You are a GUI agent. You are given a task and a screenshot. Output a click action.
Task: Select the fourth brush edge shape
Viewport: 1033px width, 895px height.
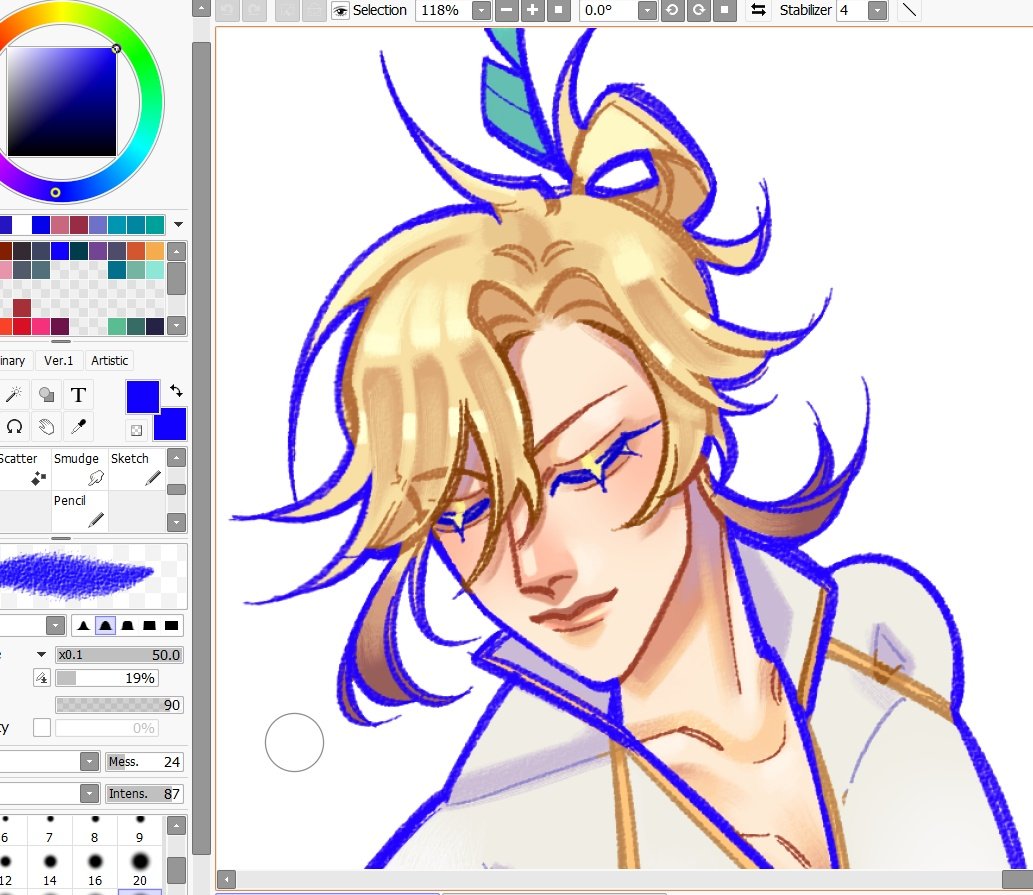(150, 626)
